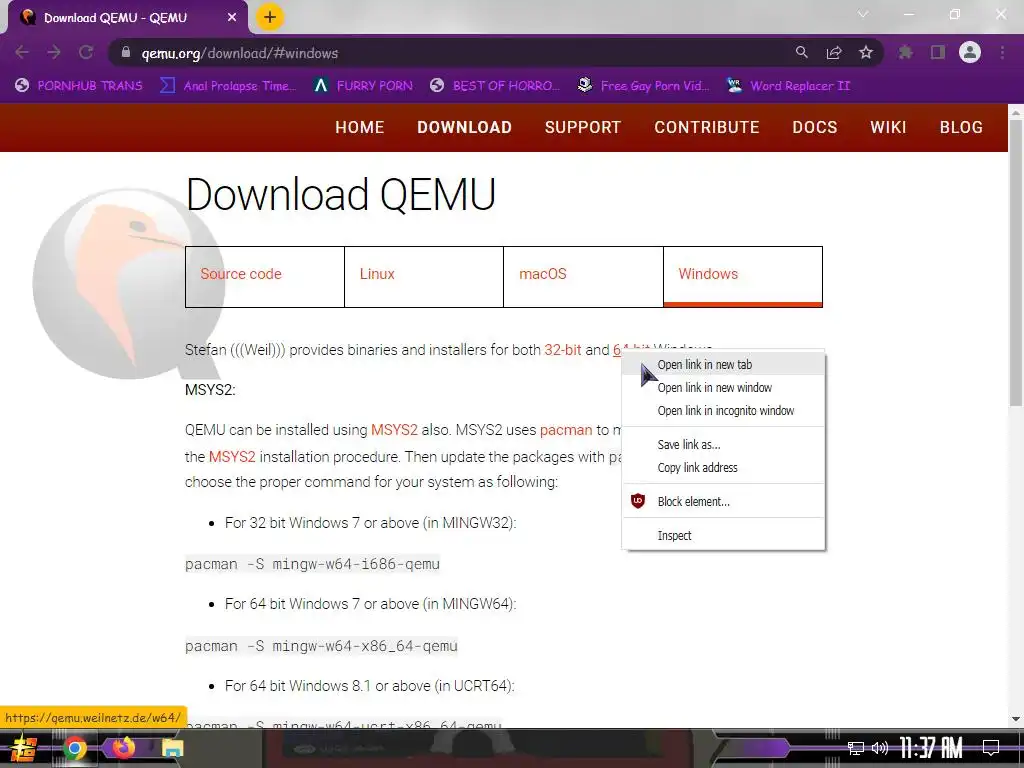Screen dimensions: 1024x768
Task: Choose Block element... from context menu
Action: [724, 501]
